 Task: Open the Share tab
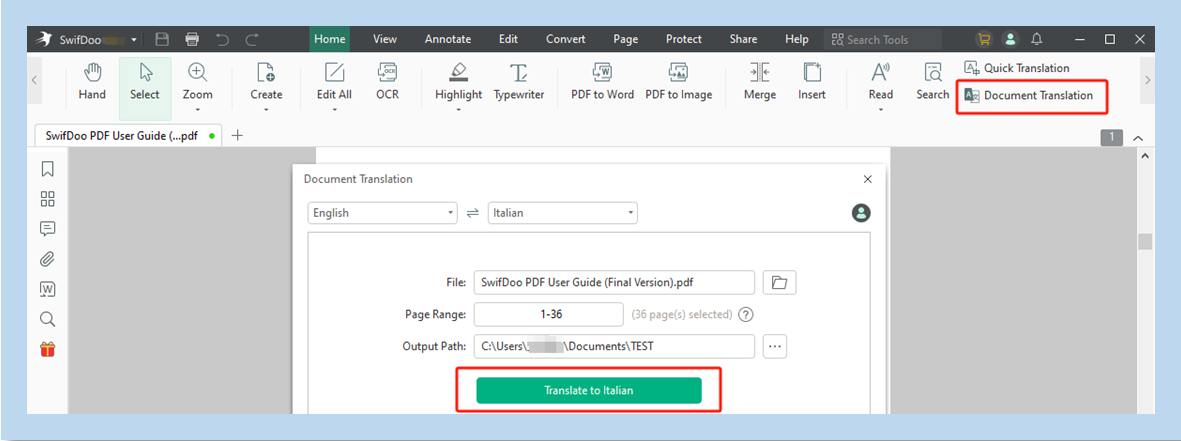click(x=743, y=39)
